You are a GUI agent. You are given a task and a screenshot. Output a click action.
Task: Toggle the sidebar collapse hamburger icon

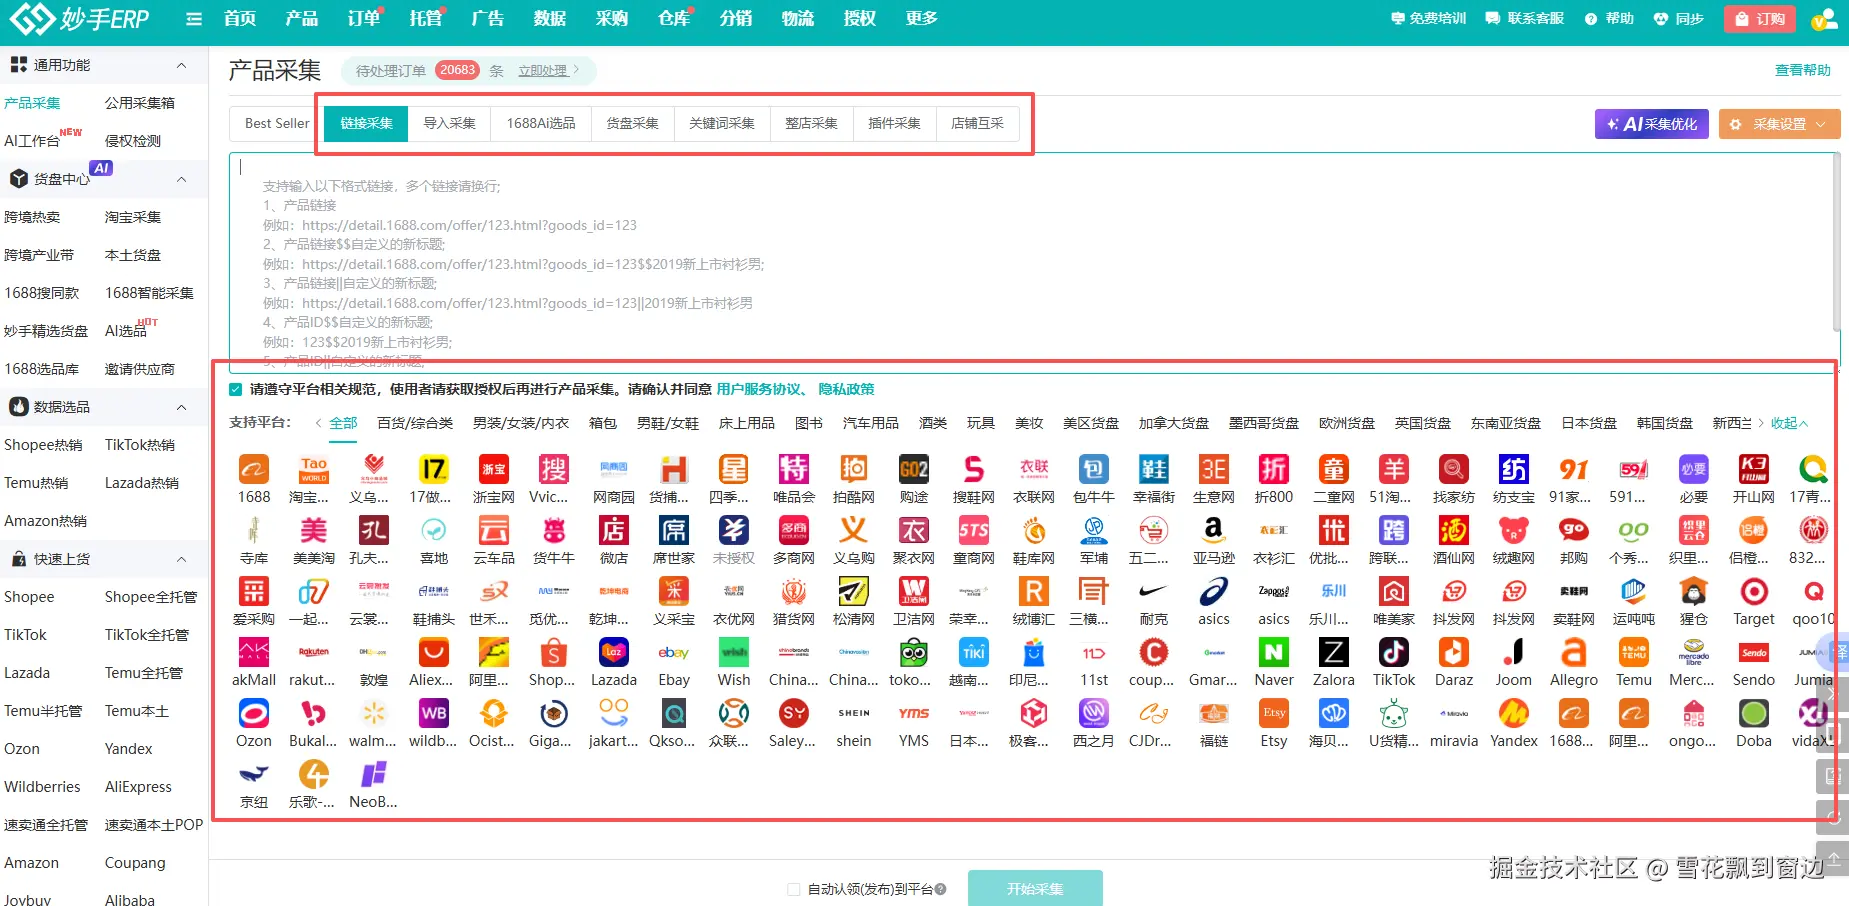point(194,19)
